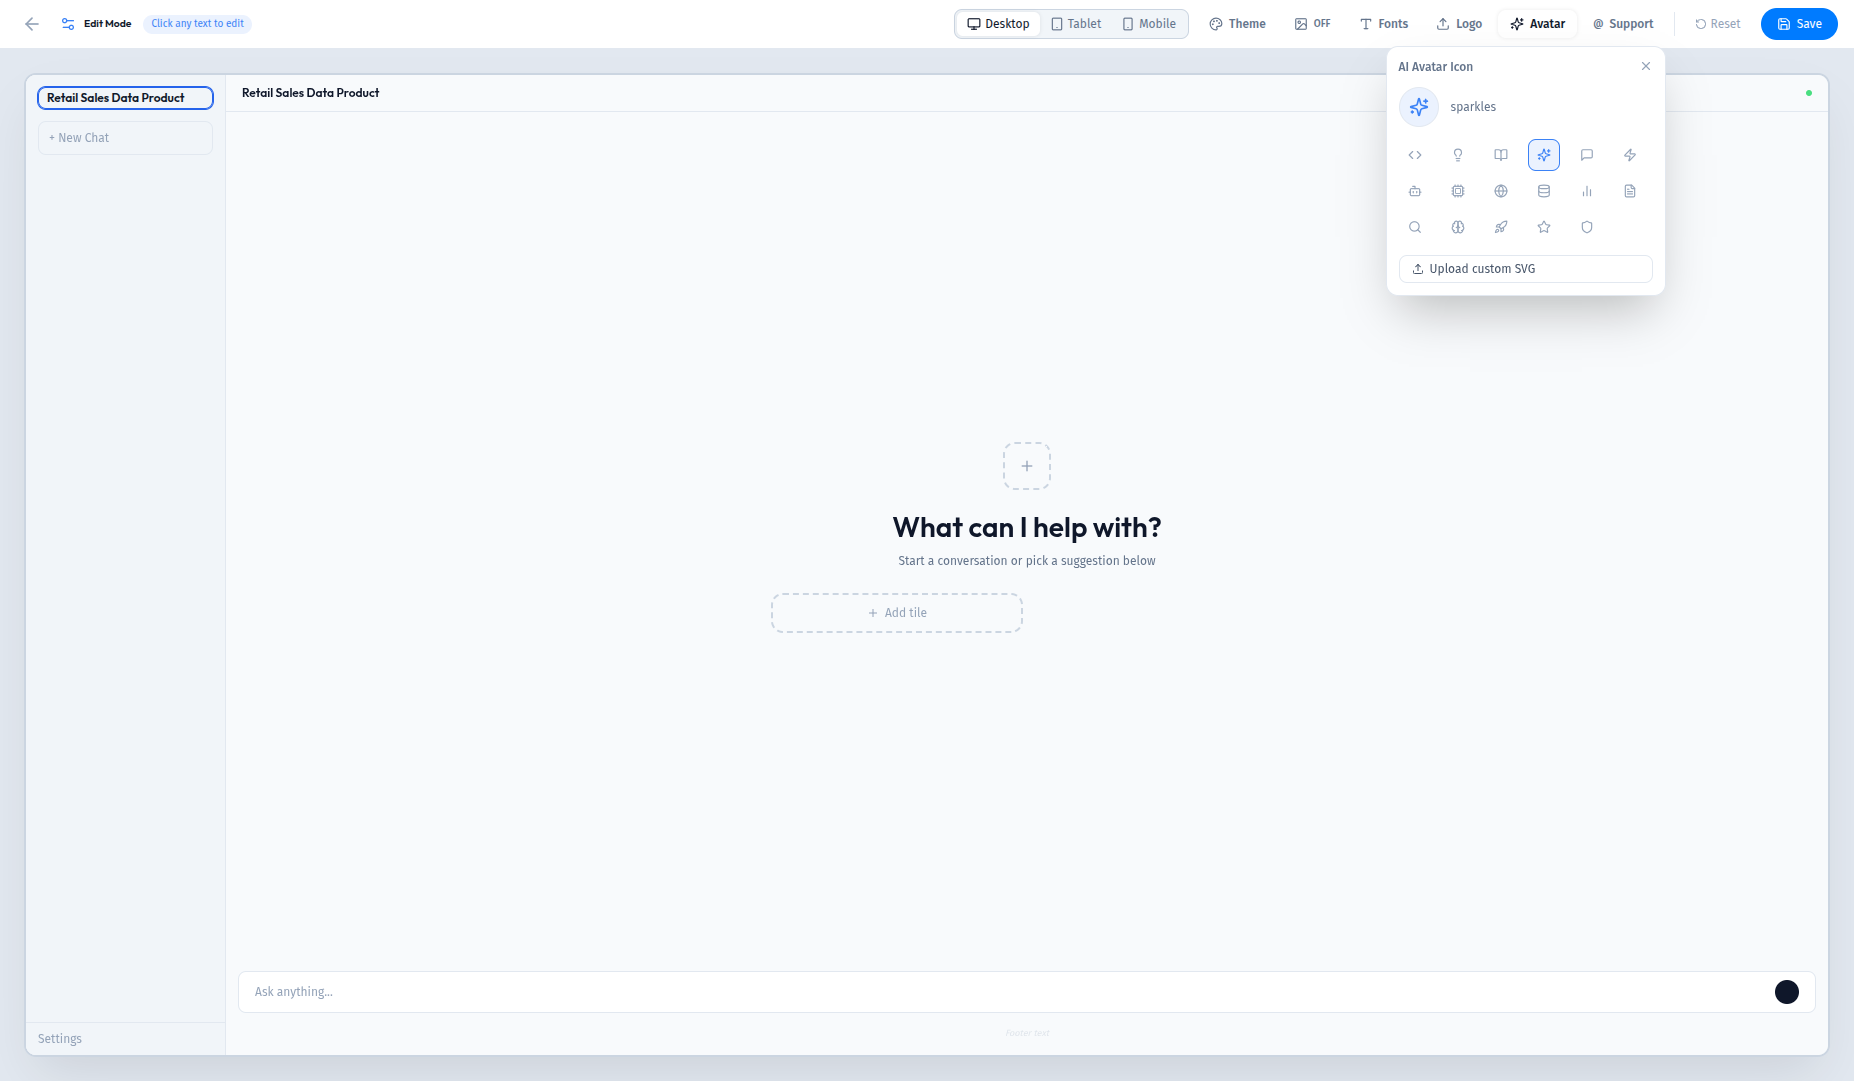Viewport: 1854px width, 1081px height.
Task: Click the large sparkles avatar preview
Action: coord(1419,107)
